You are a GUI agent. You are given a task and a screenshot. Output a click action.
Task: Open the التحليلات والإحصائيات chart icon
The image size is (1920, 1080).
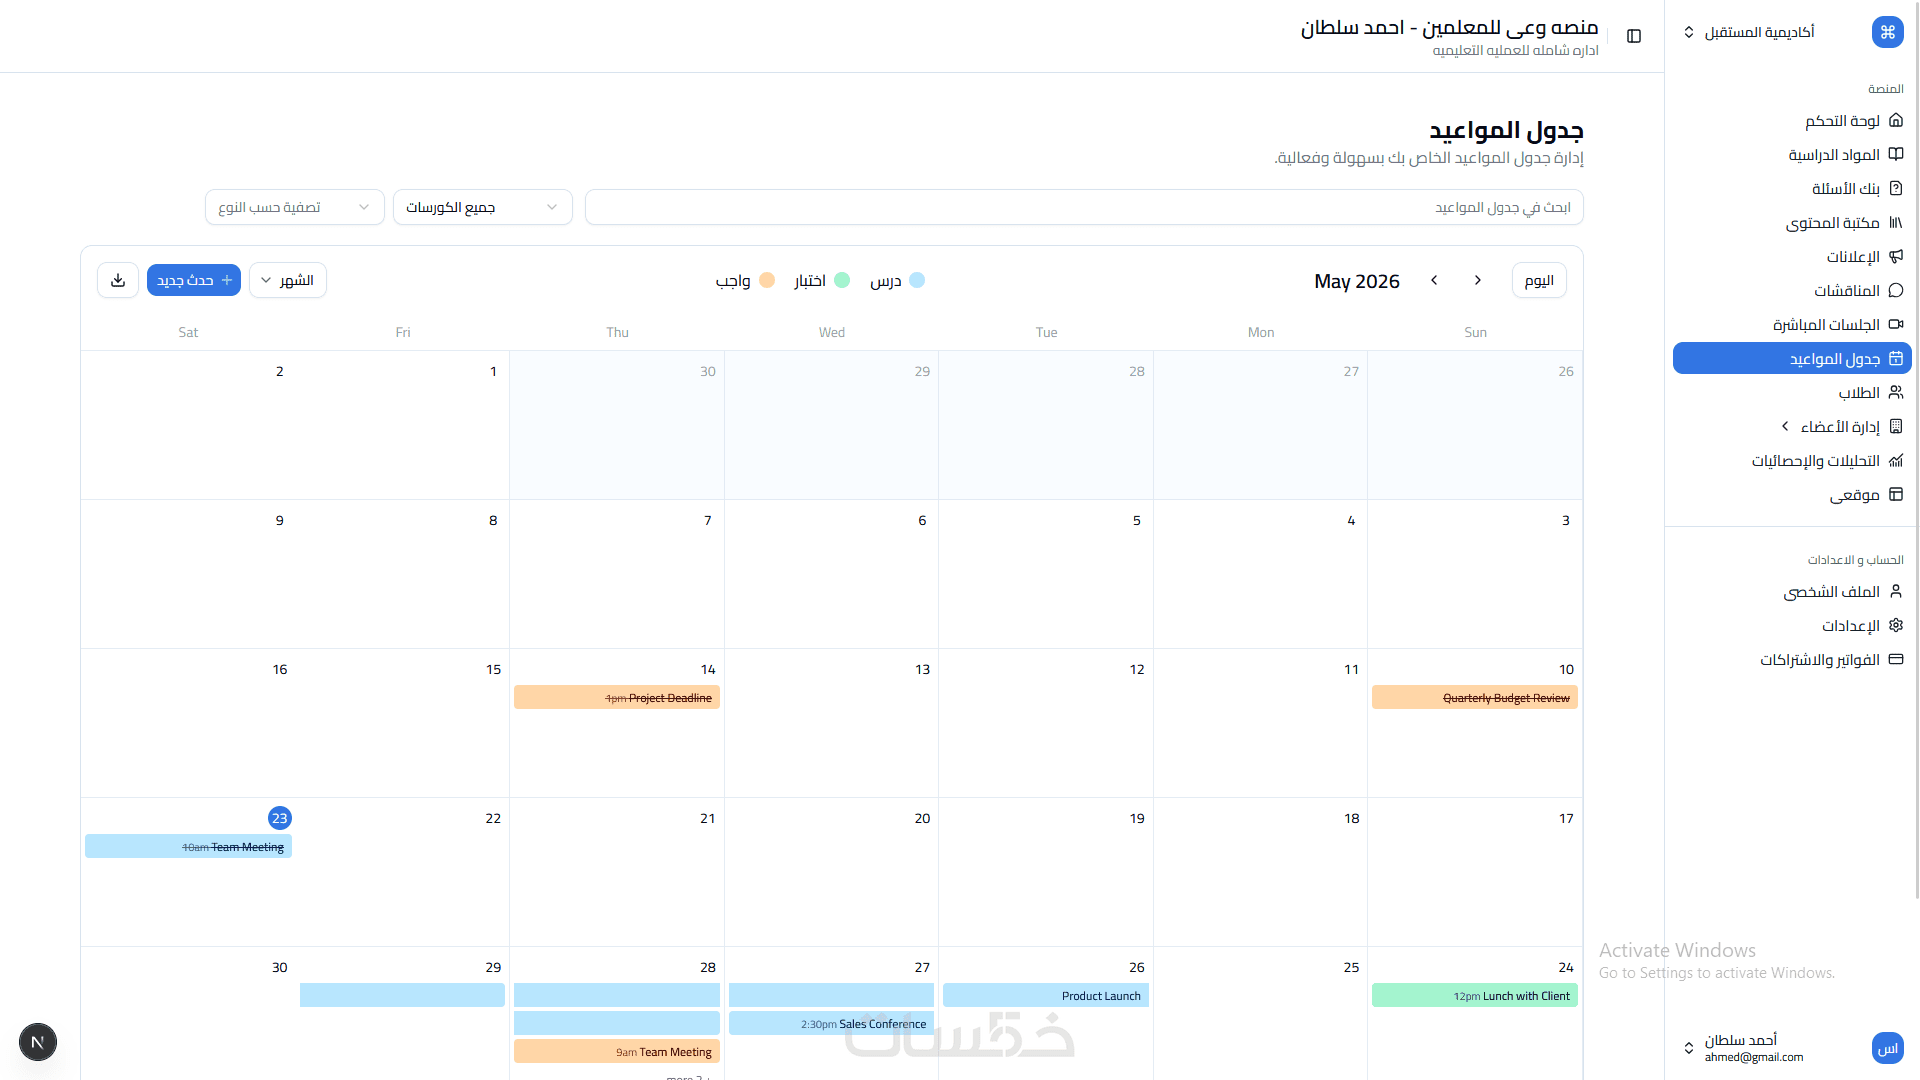click(x=1895, y=461)
